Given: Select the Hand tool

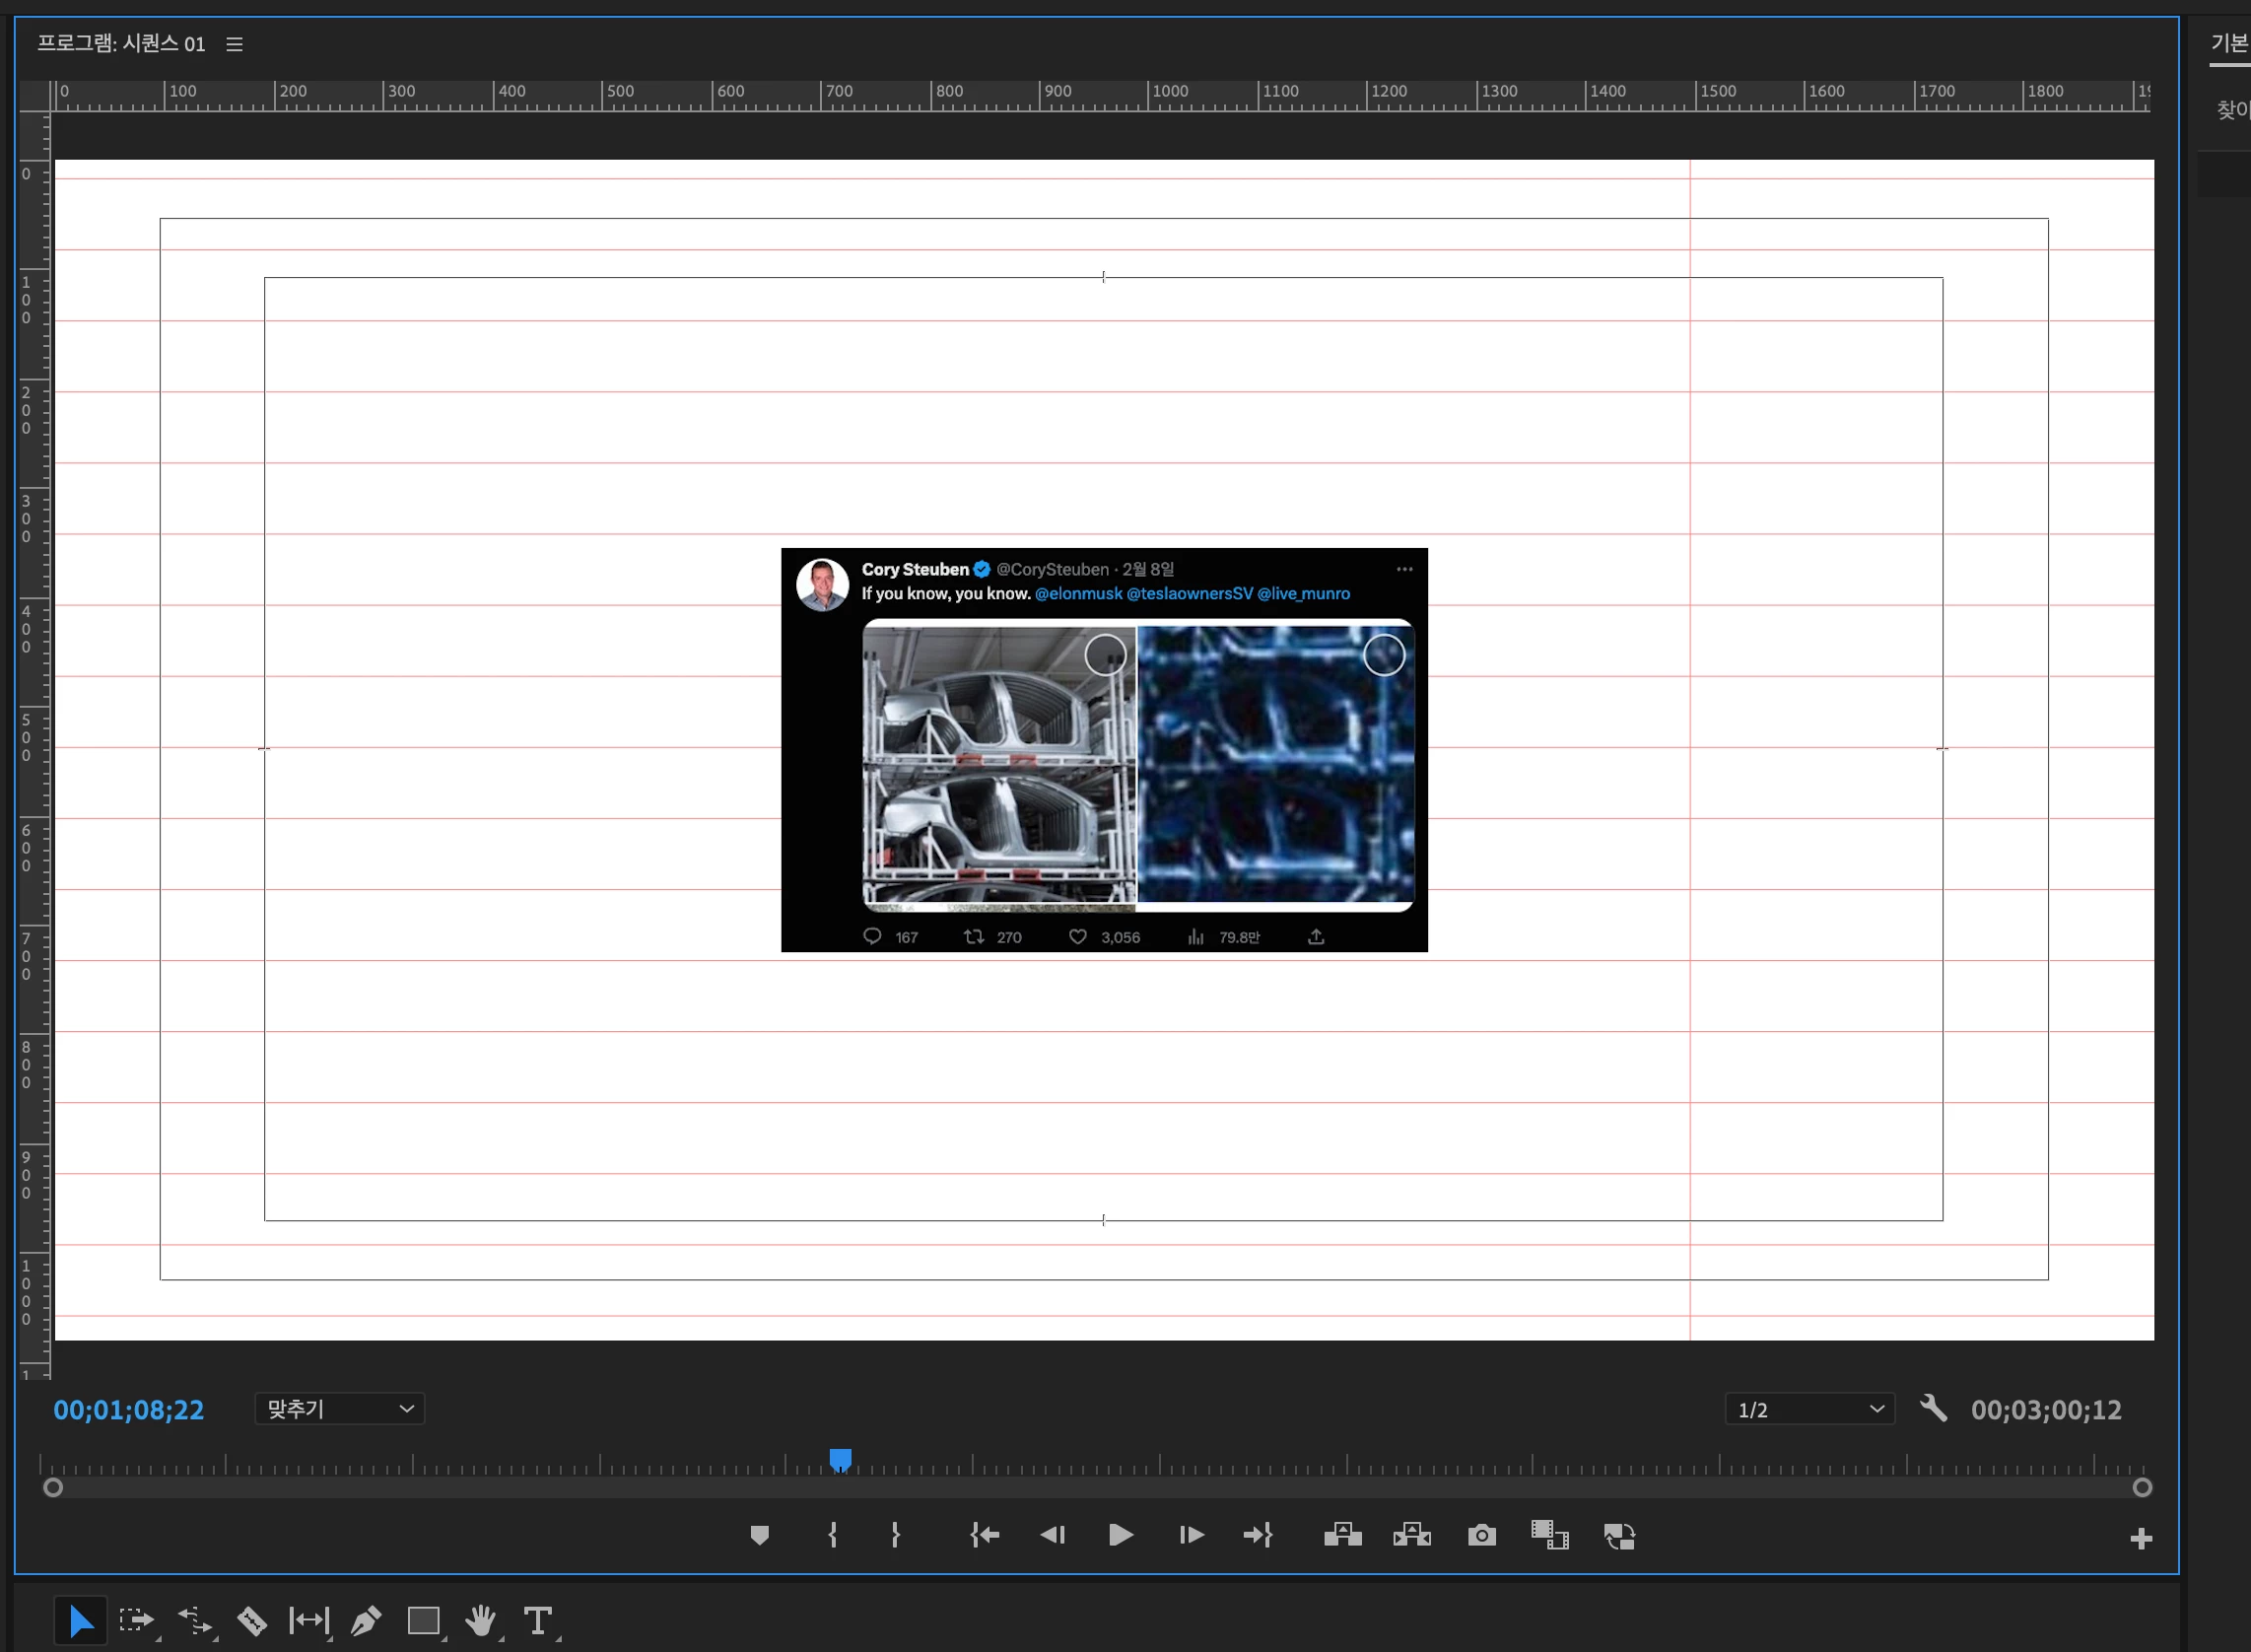Looking at the screenshot, I should pos(481,1620).
